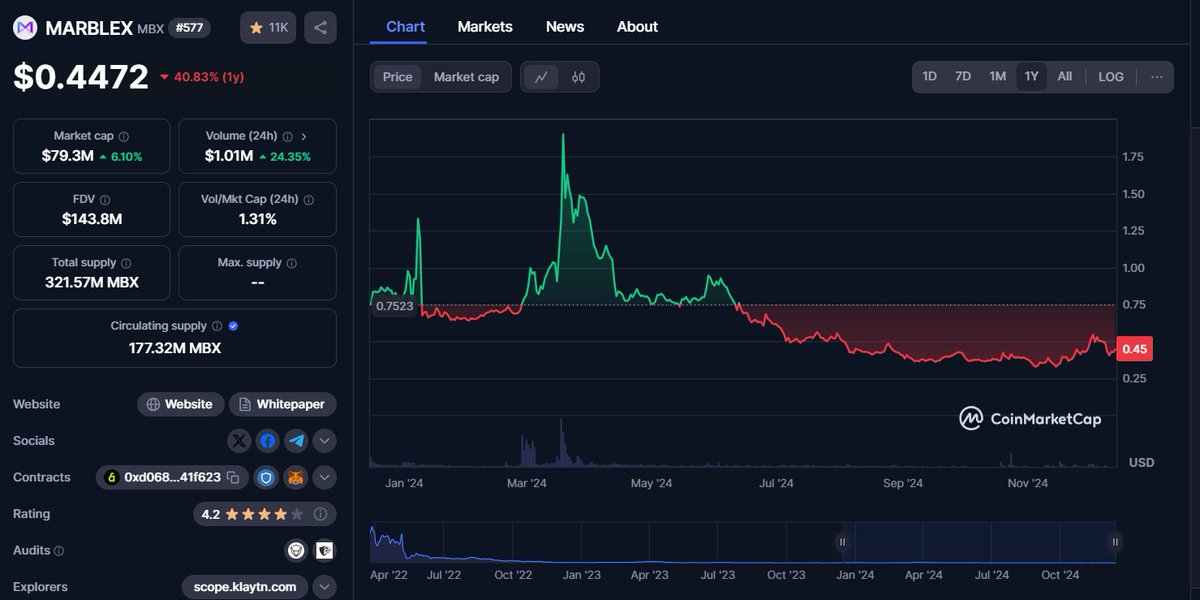Open the chart options ellipsis menu

[x=1157, y=76]
